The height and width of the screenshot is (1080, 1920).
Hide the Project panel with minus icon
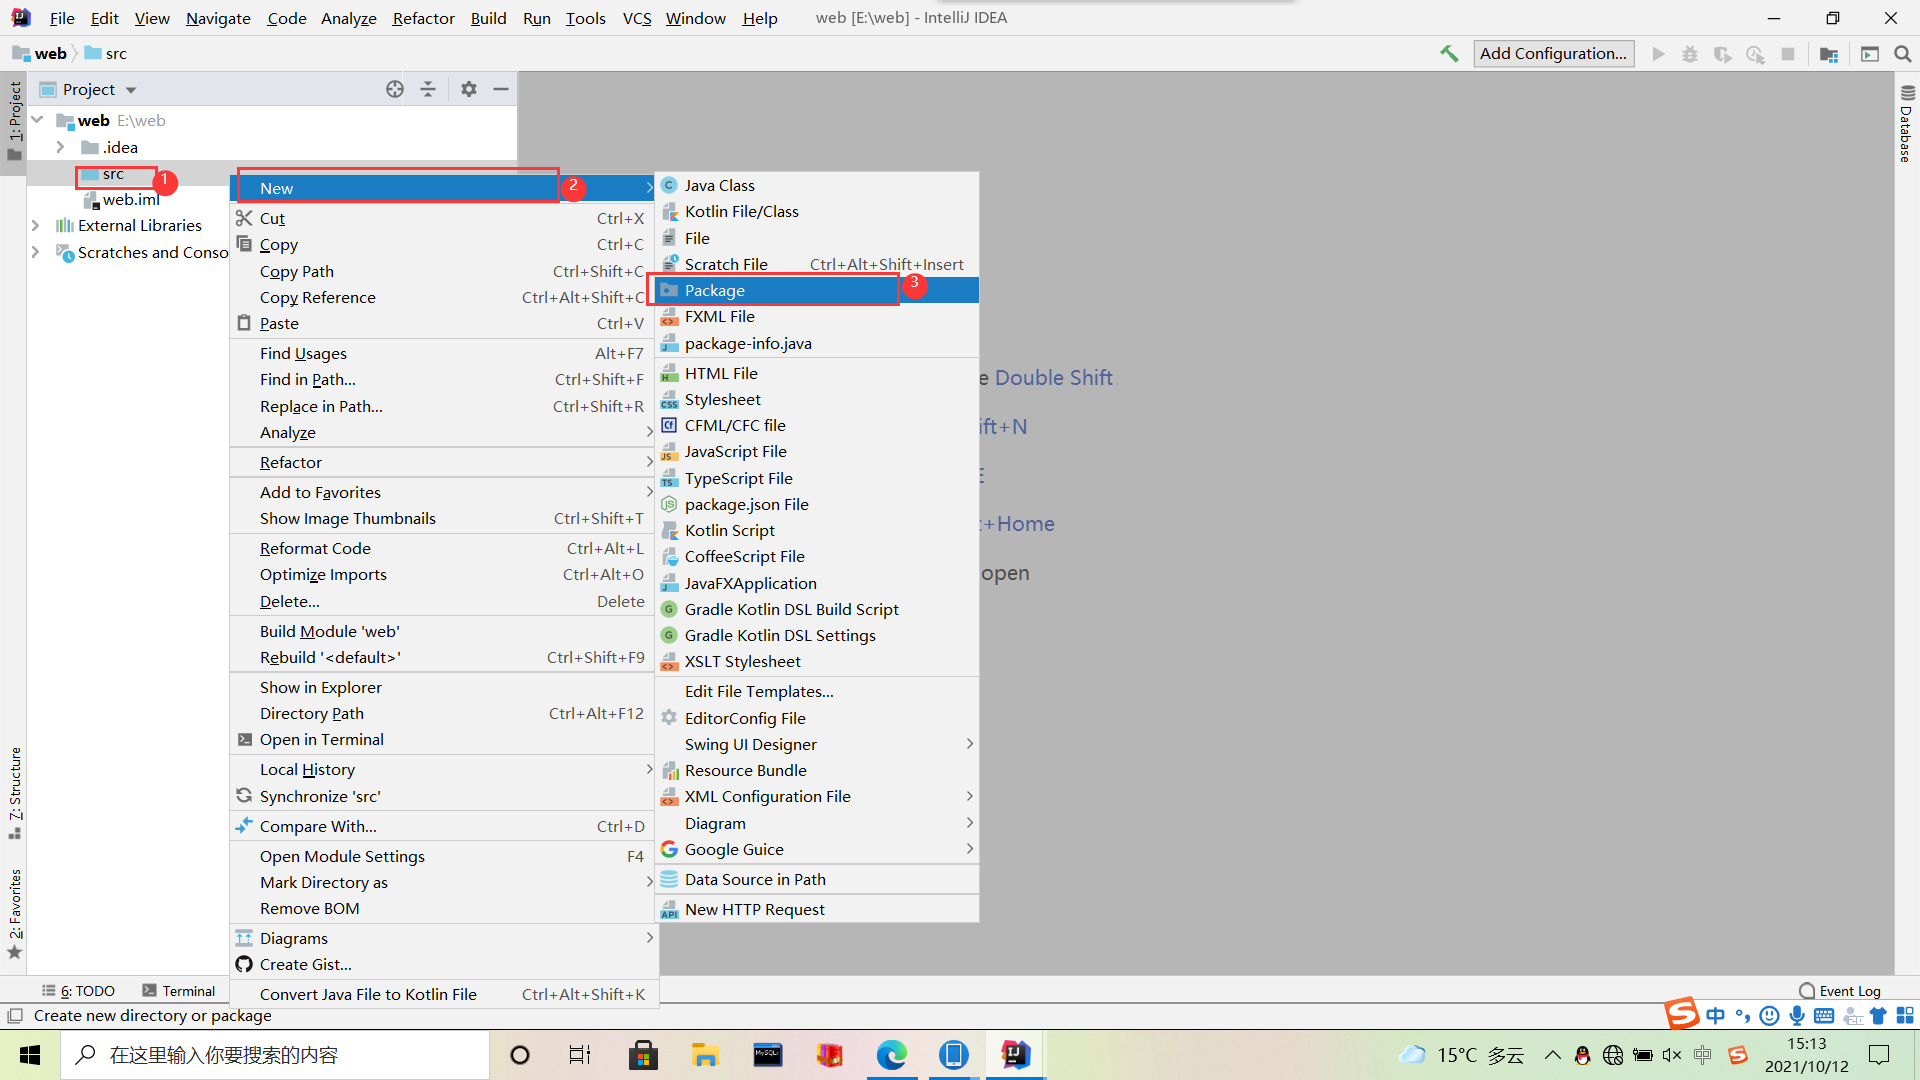pyautogui.click(x=501, y=89)
